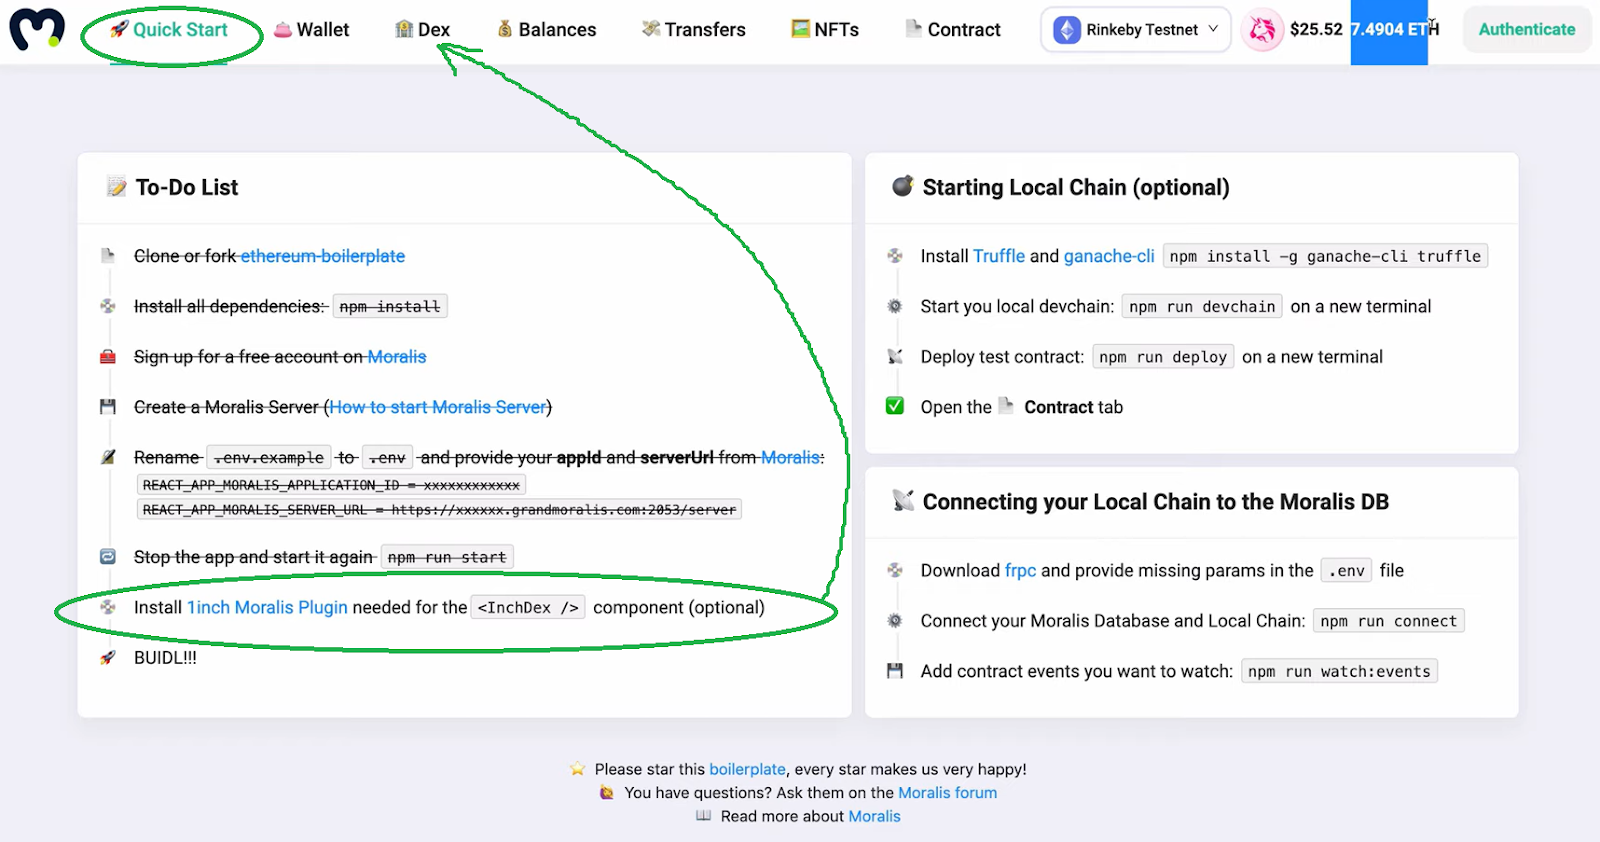Image resolution: width=1600 pixels, height=842 pixels.
Task: Click the .env code label beside file
Action: 1347,571
